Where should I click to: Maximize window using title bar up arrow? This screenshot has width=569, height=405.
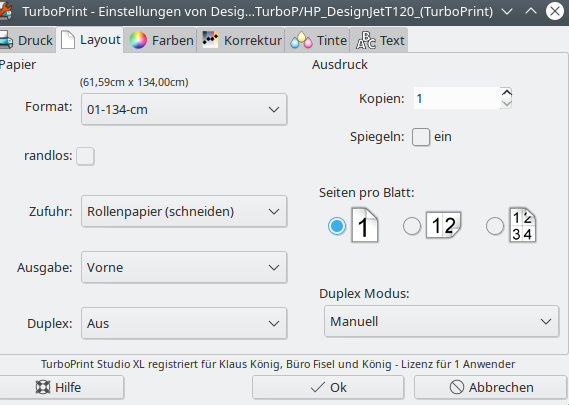tap(531, 11)
